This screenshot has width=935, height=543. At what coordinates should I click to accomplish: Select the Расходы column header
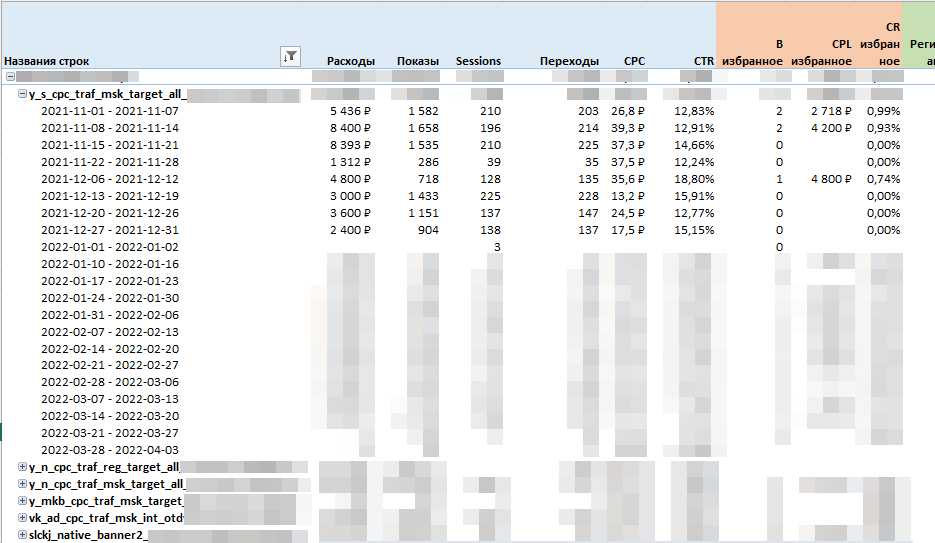click(x=351, y=61)
